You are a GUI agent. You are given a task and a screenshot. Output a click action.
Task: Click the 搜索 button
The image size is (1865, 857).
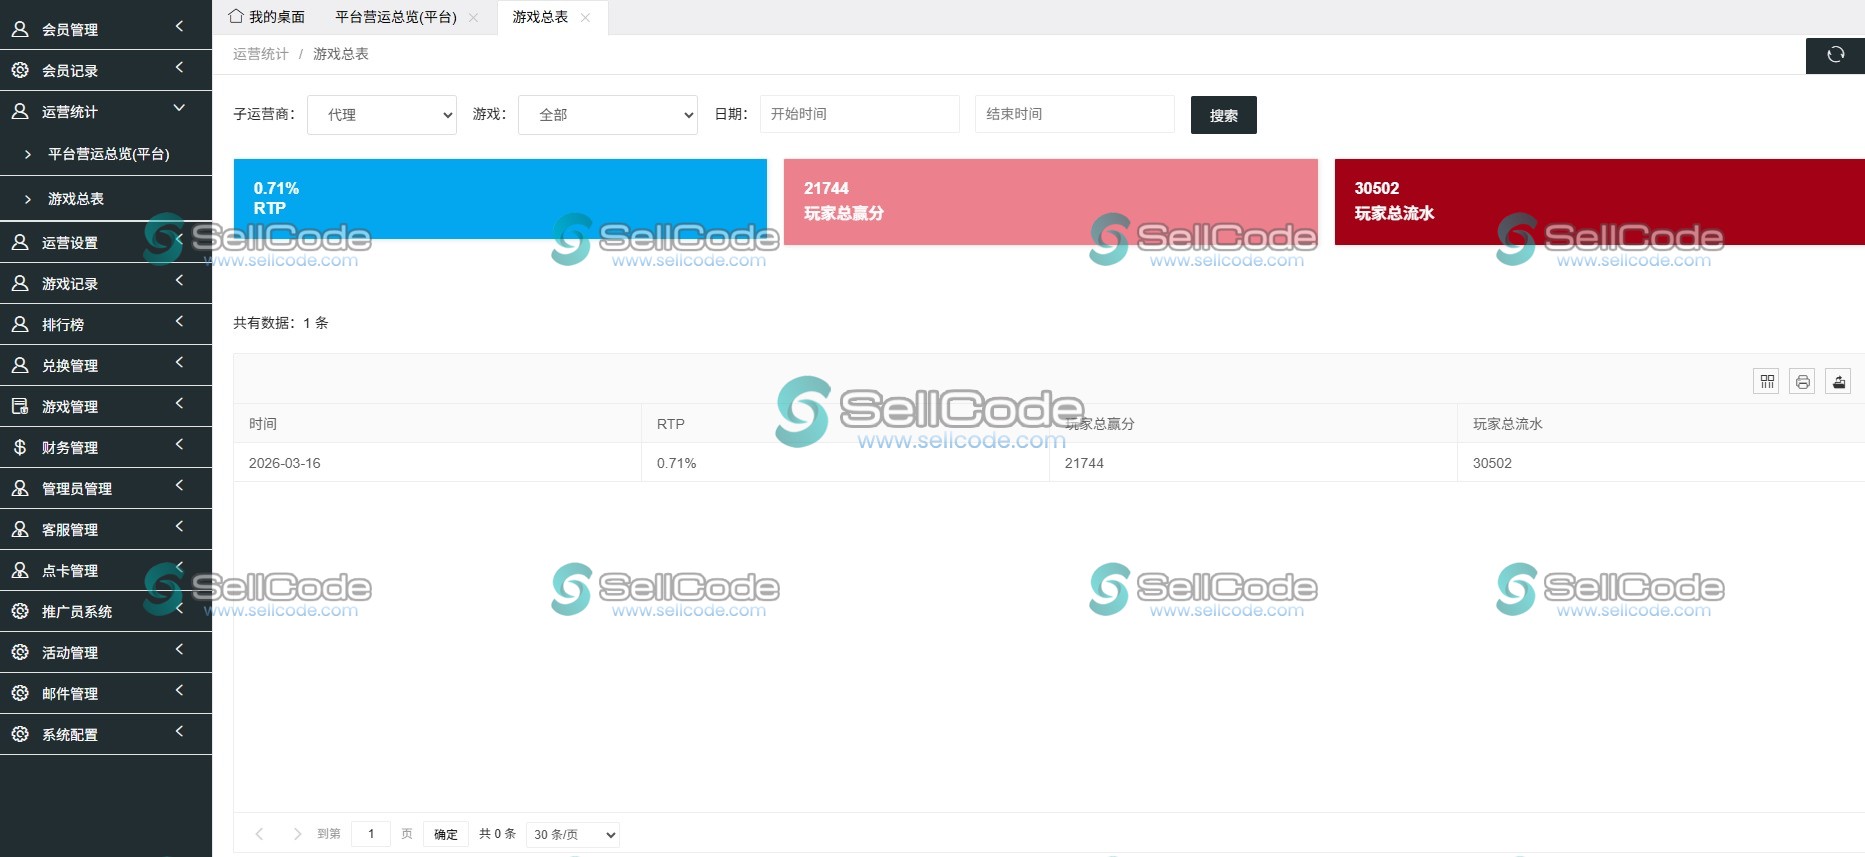(1224, 115)
